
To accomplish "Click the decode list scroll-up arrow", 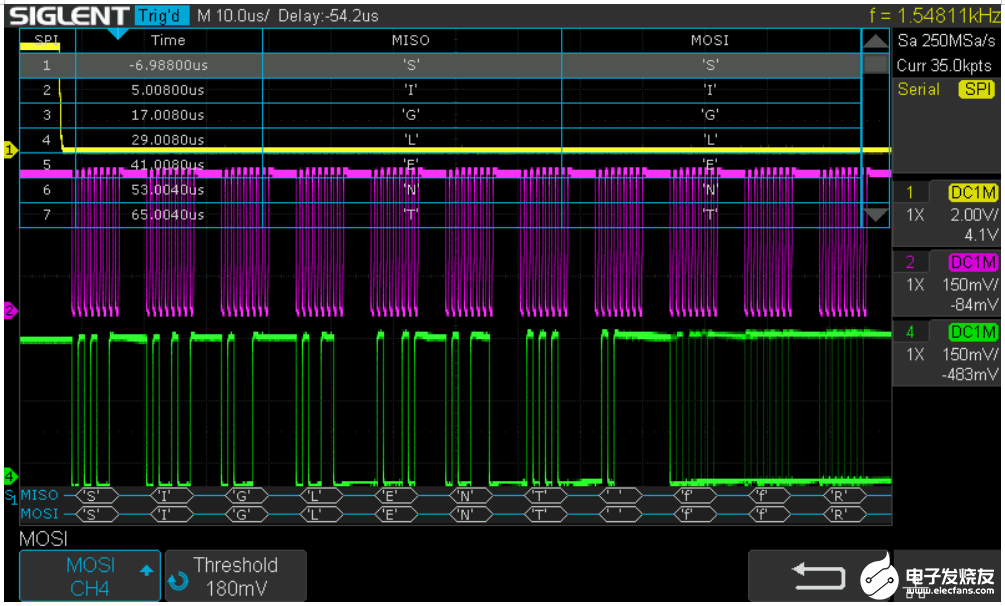I will 875,42.
